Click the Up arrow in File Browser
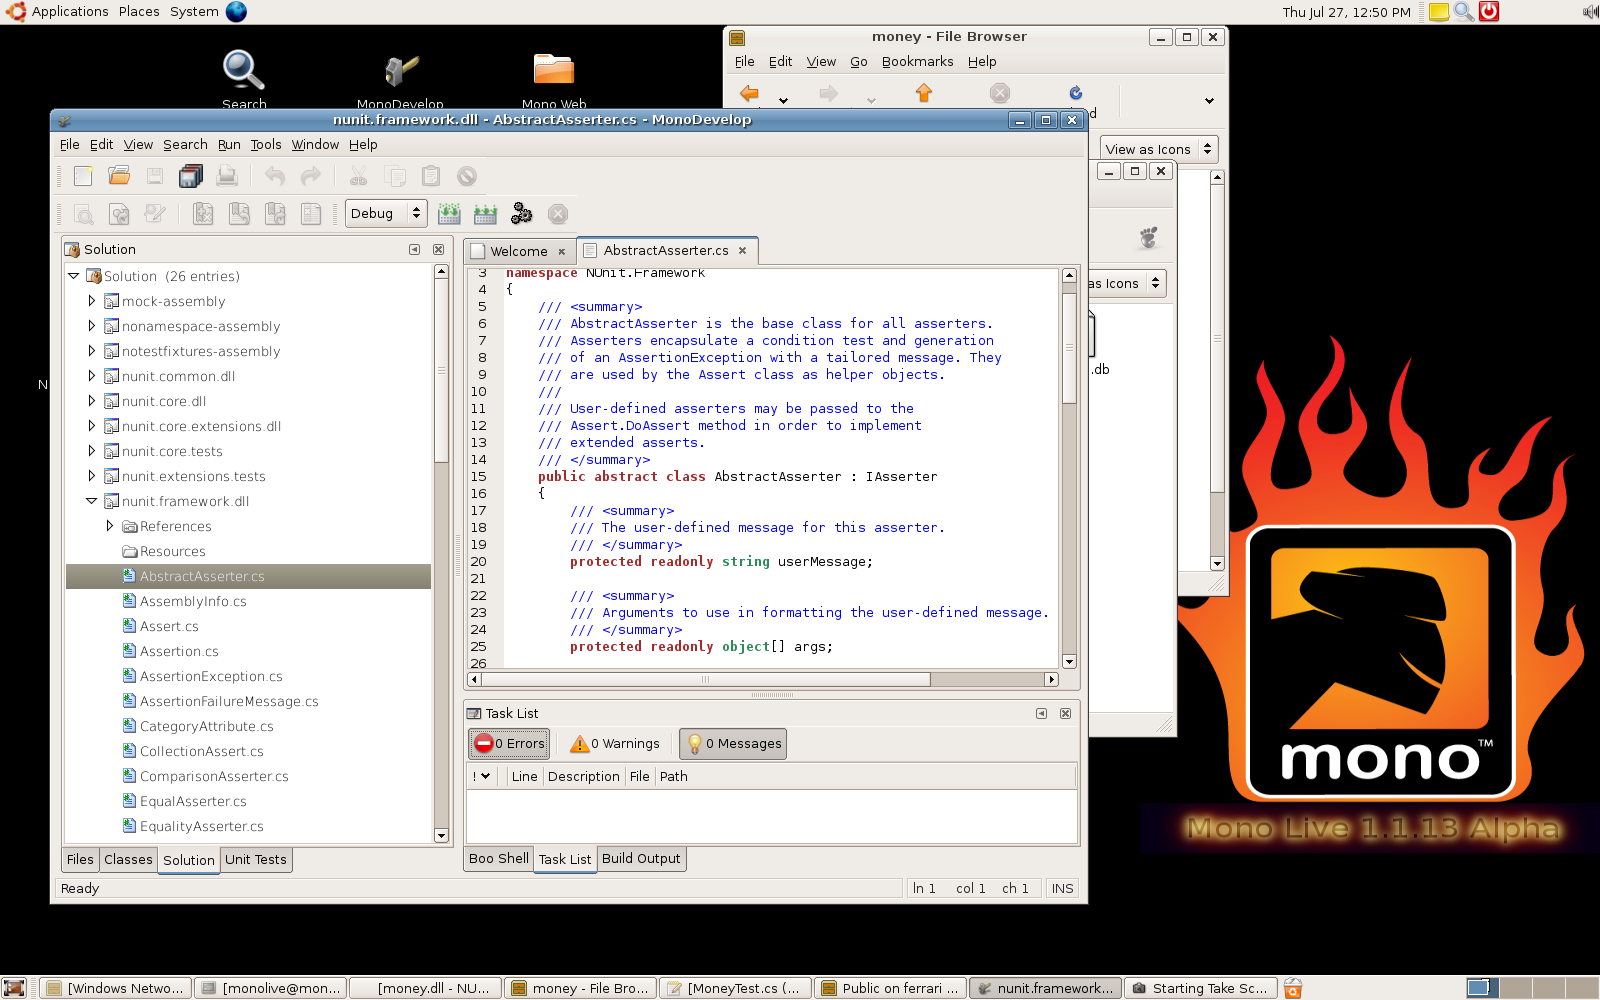The height and width of the screenshot is (1000, 1600). (924, 93)
